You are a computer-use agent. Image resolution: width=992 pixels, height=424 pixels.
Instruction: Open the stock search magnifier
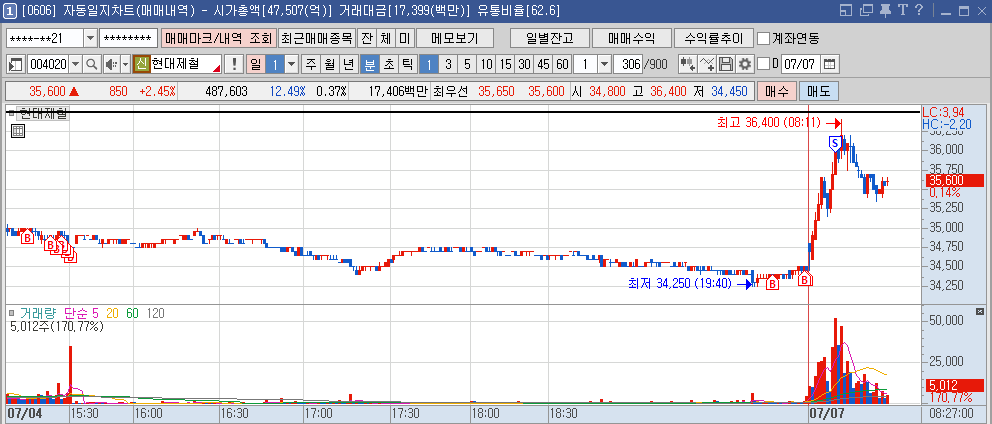(x=92, y=64)
